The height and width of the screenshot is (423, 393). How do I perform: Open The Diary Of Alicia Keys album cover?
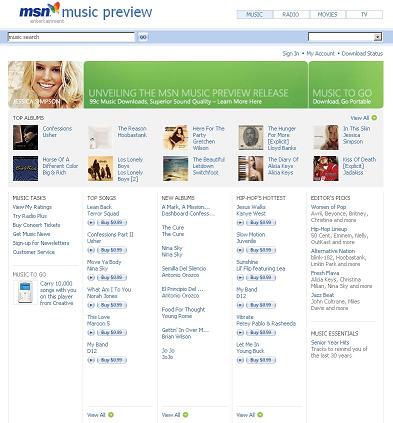251,168
